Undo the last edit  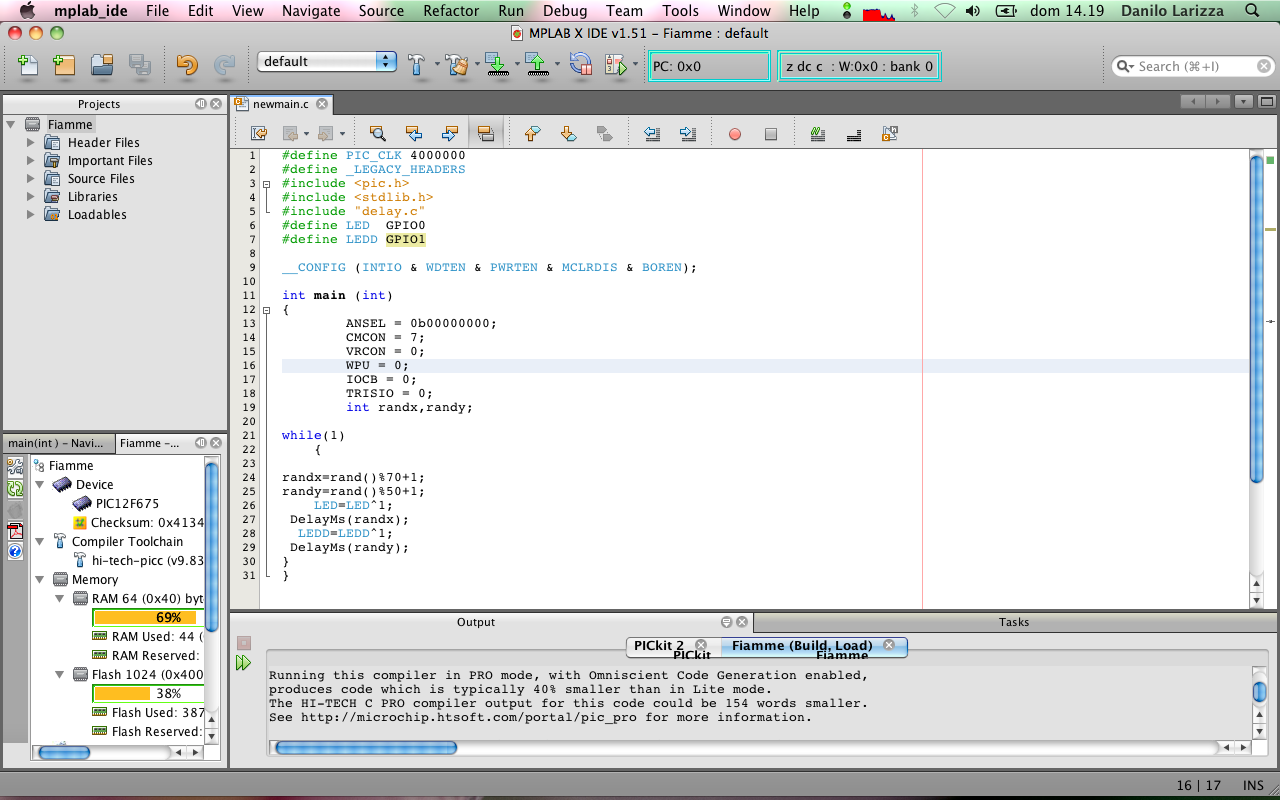pos(187,66)
